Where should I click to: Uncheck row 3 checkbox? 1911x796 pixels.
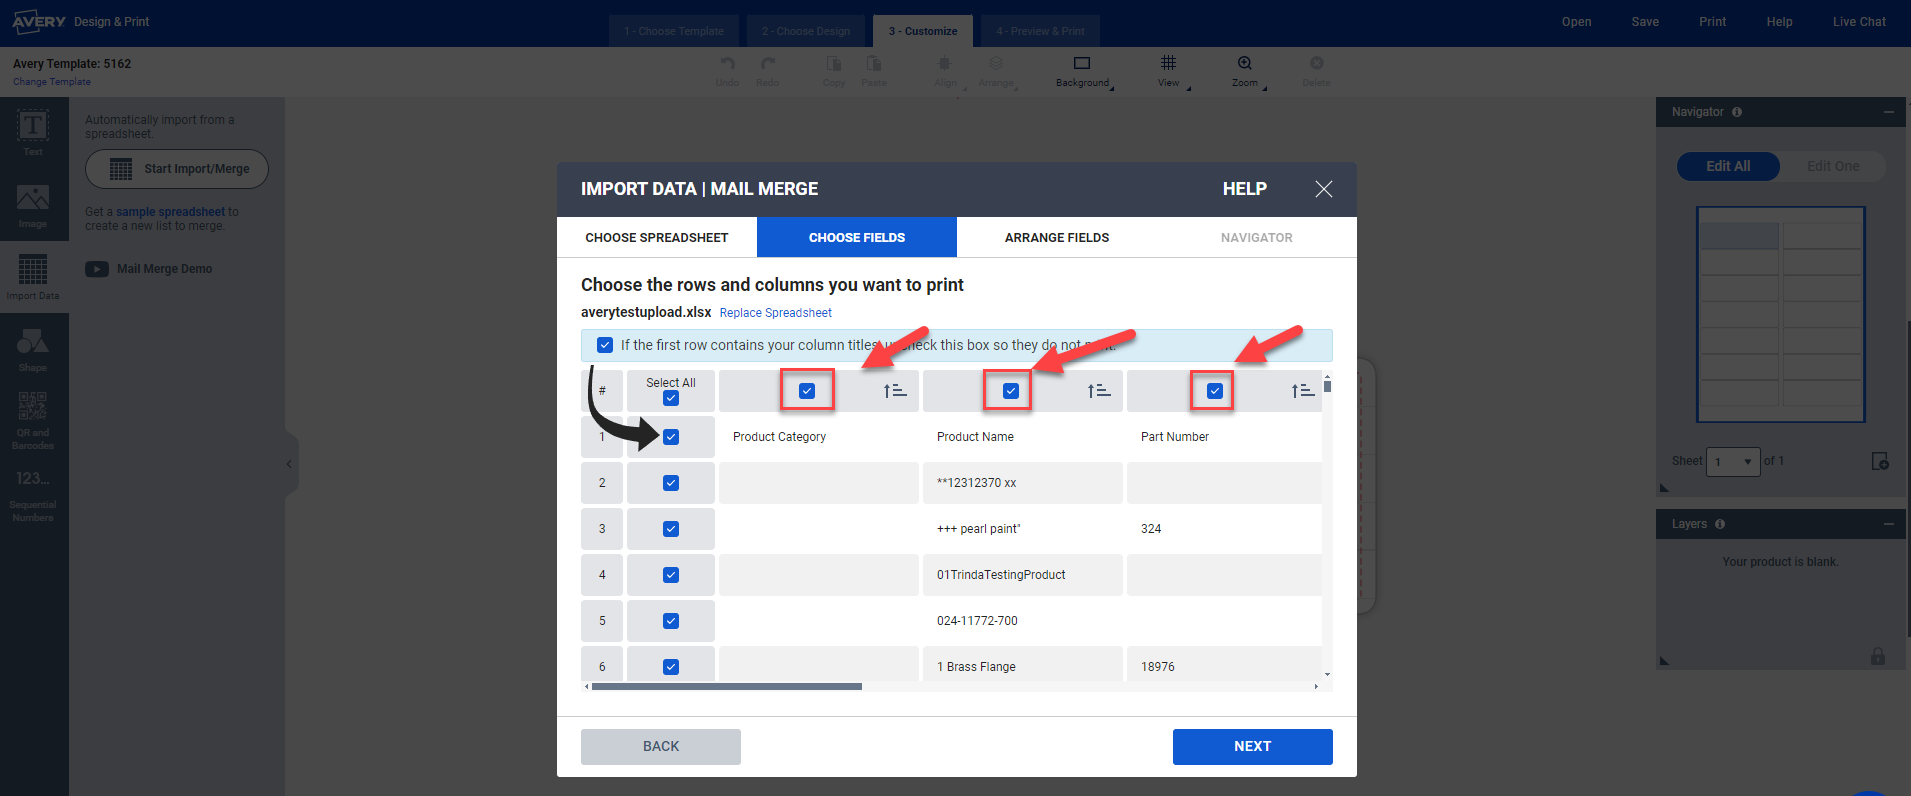tap(671, 529)
